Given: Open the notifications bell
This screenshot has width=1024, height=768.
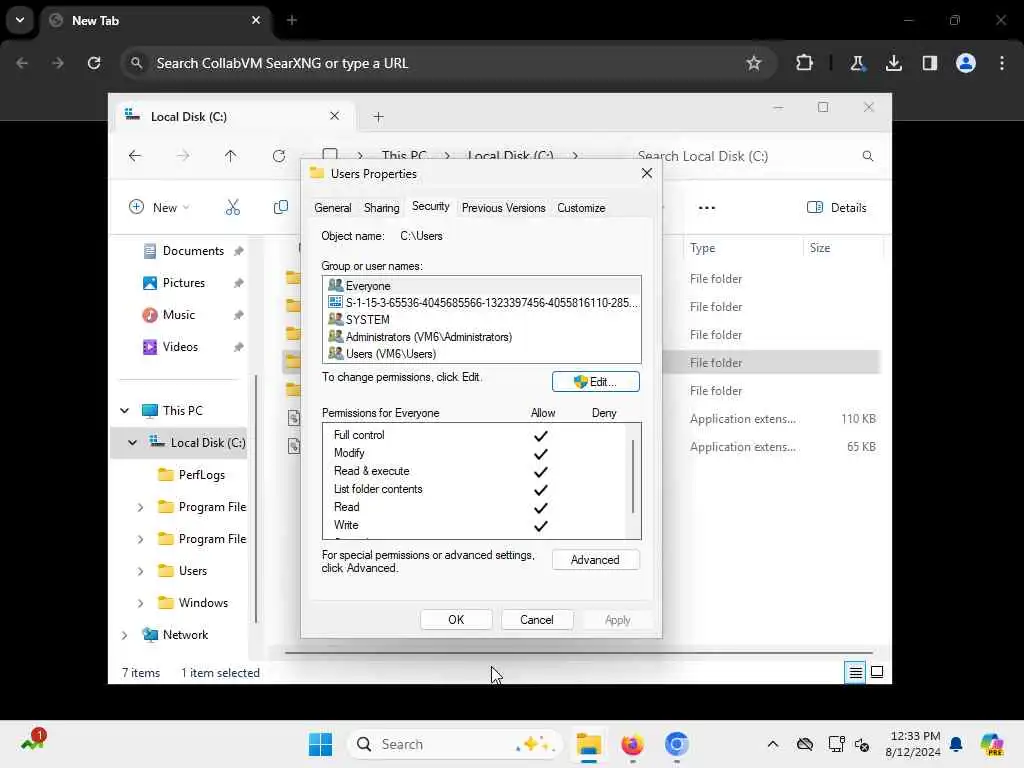Looking at the screenshot, I should [x=956, y=744].
